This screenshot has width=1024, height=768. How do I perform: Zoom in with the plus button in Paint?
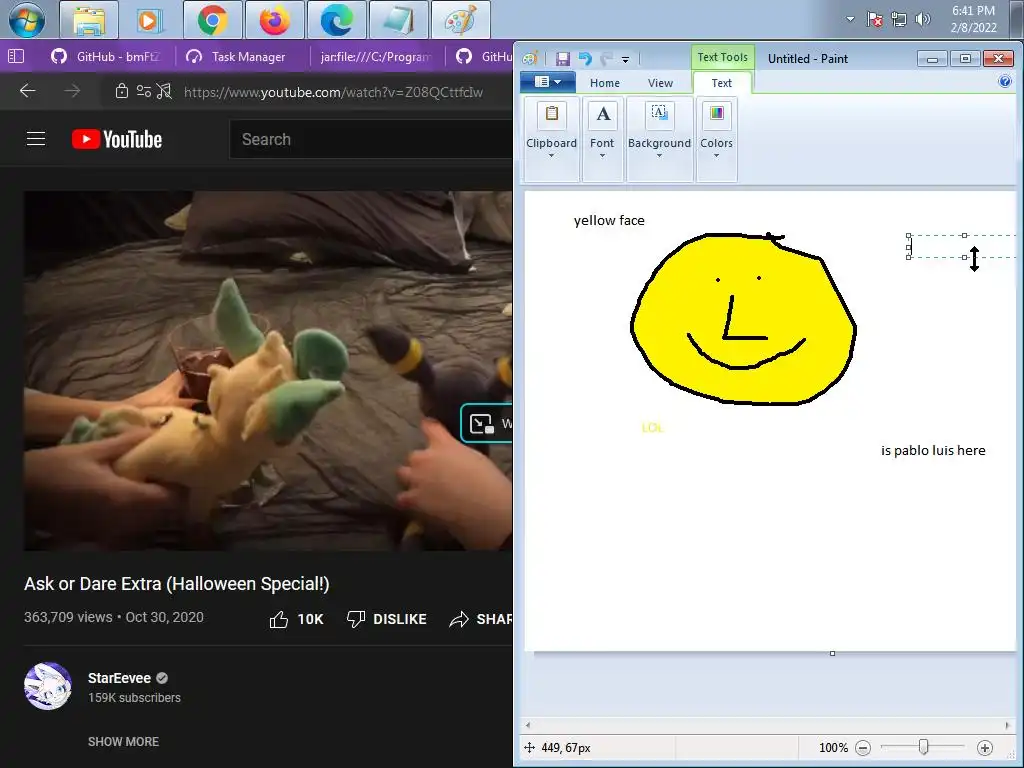point(985,748)
